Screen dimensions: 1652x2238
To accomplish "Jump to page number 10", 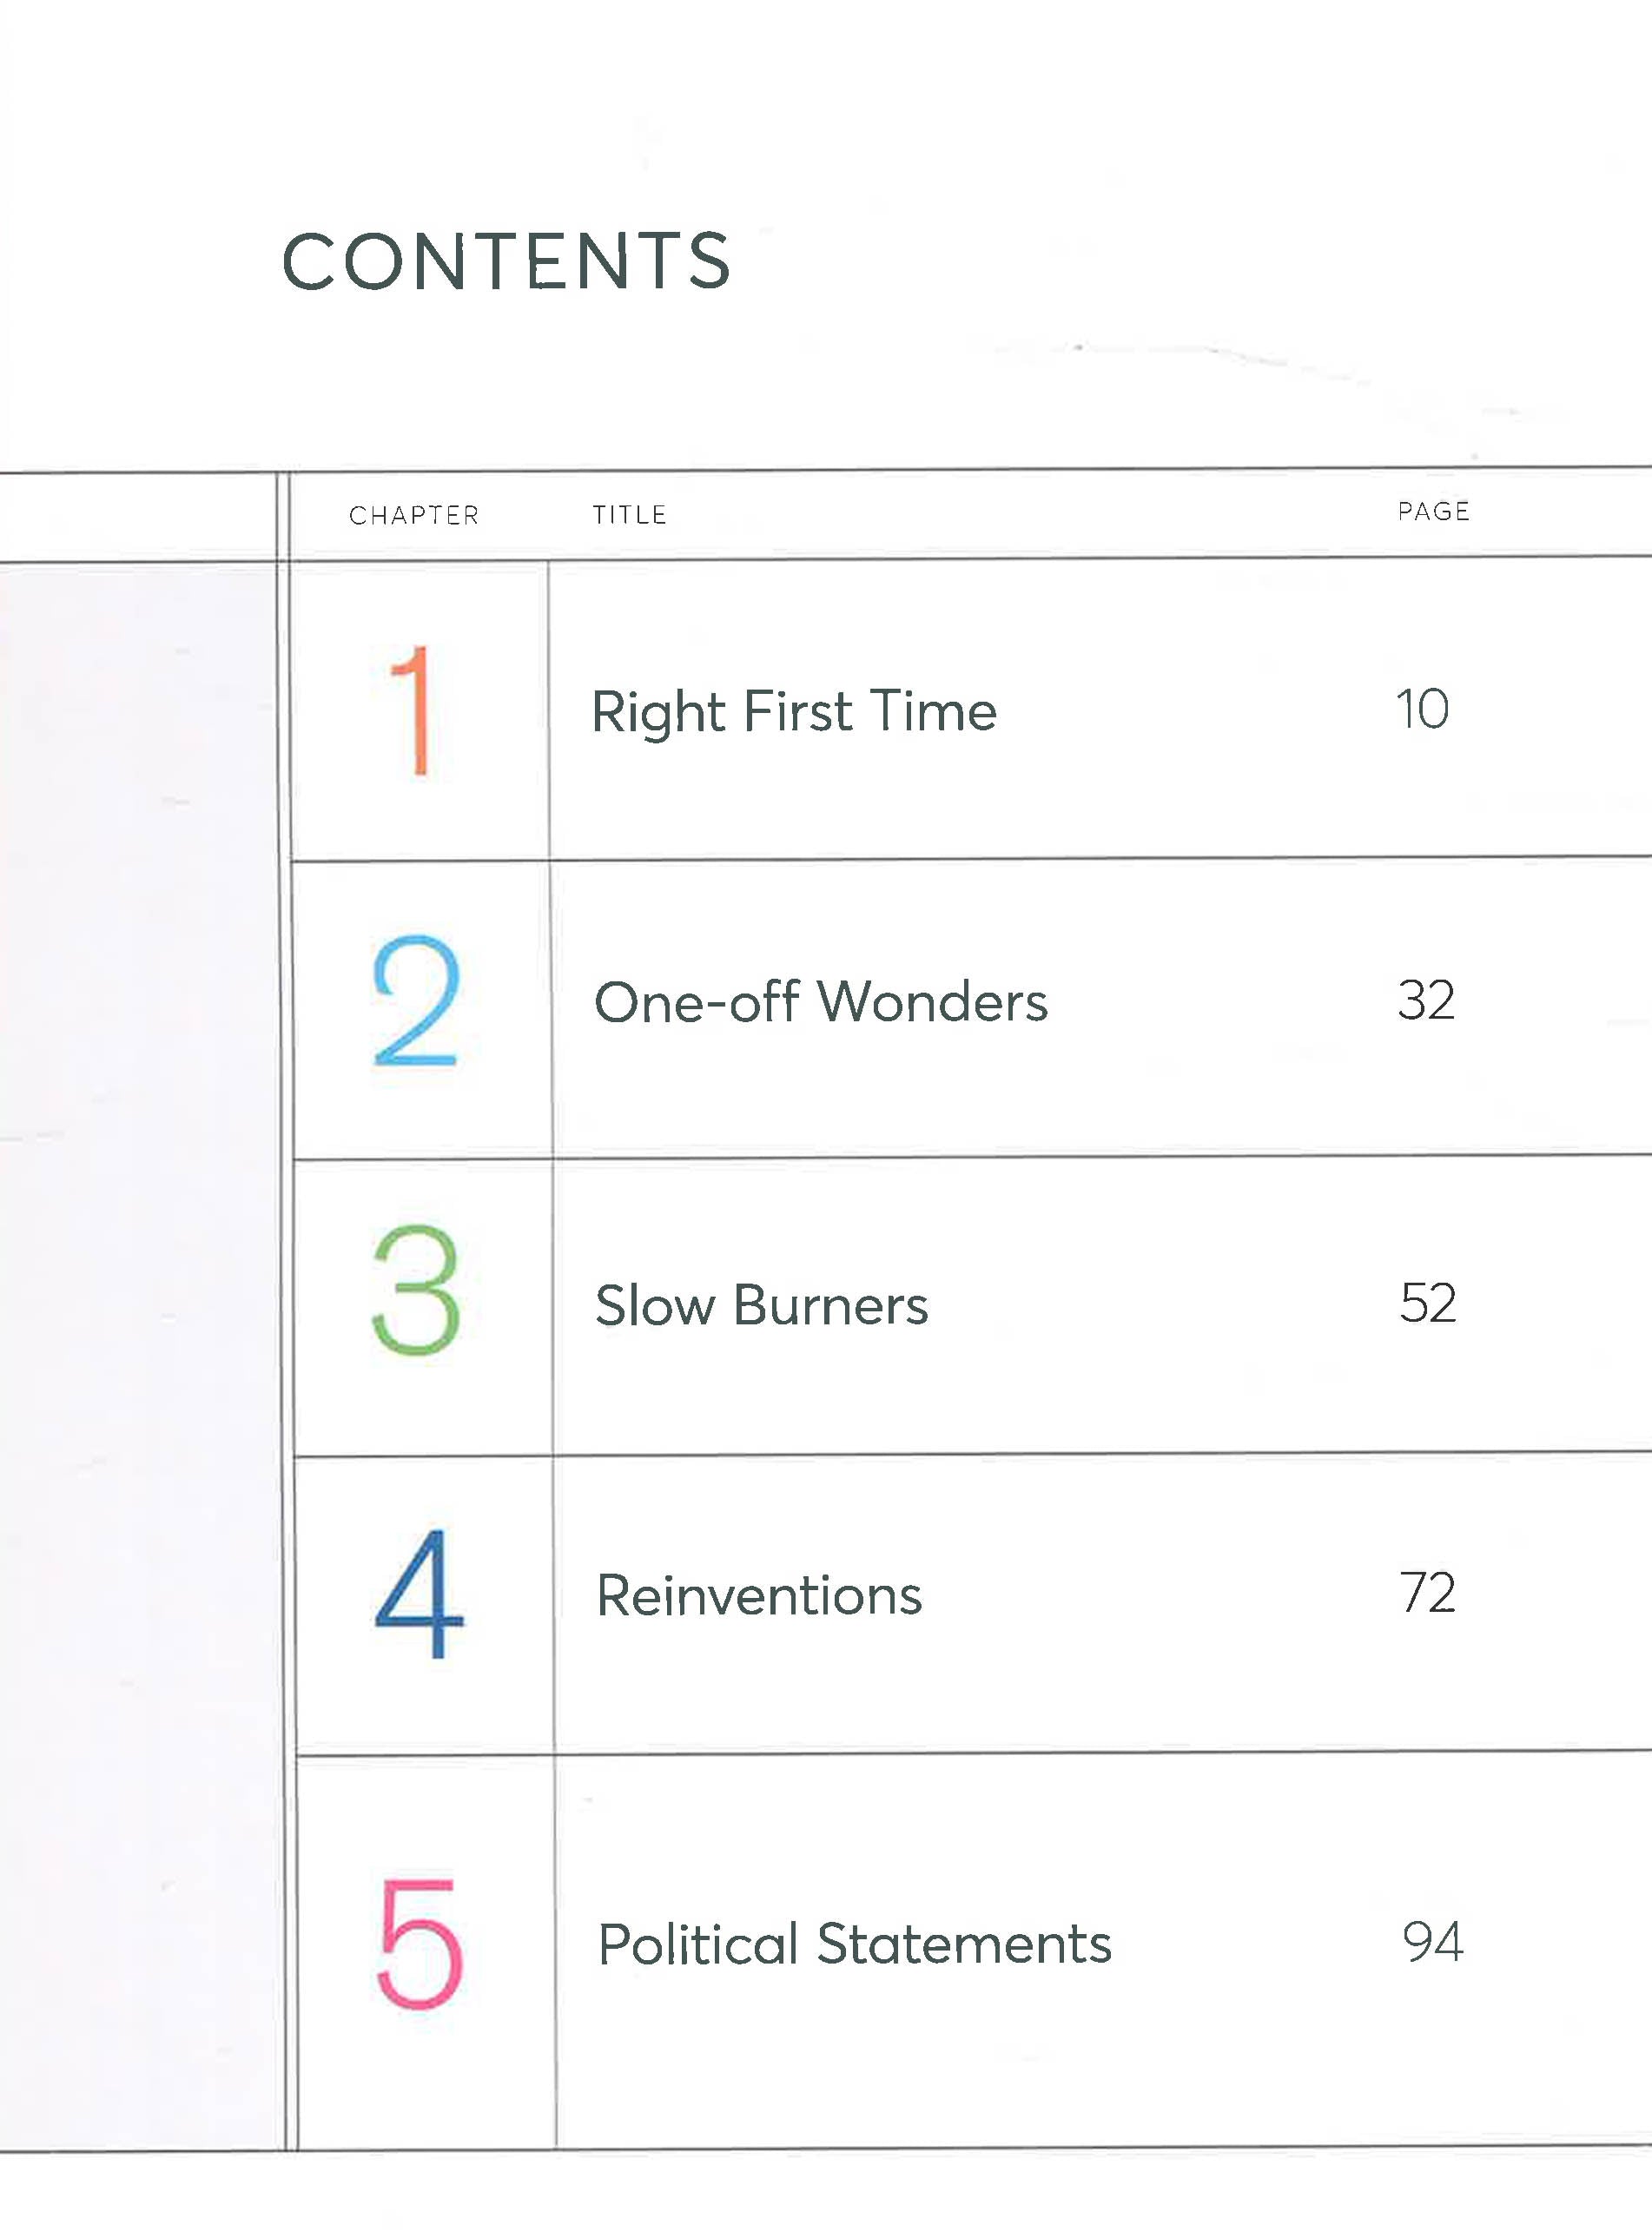I will pos(1421,709).
